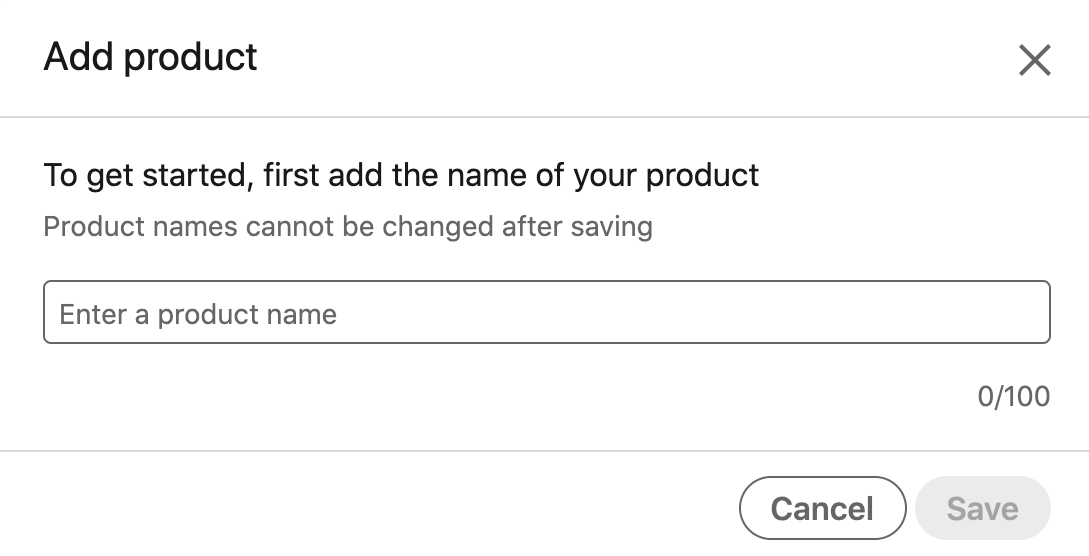Focus the 'Enter a product name' input
The height and width of the screenshot is (556, 1089).
click(x=546, y=313)
